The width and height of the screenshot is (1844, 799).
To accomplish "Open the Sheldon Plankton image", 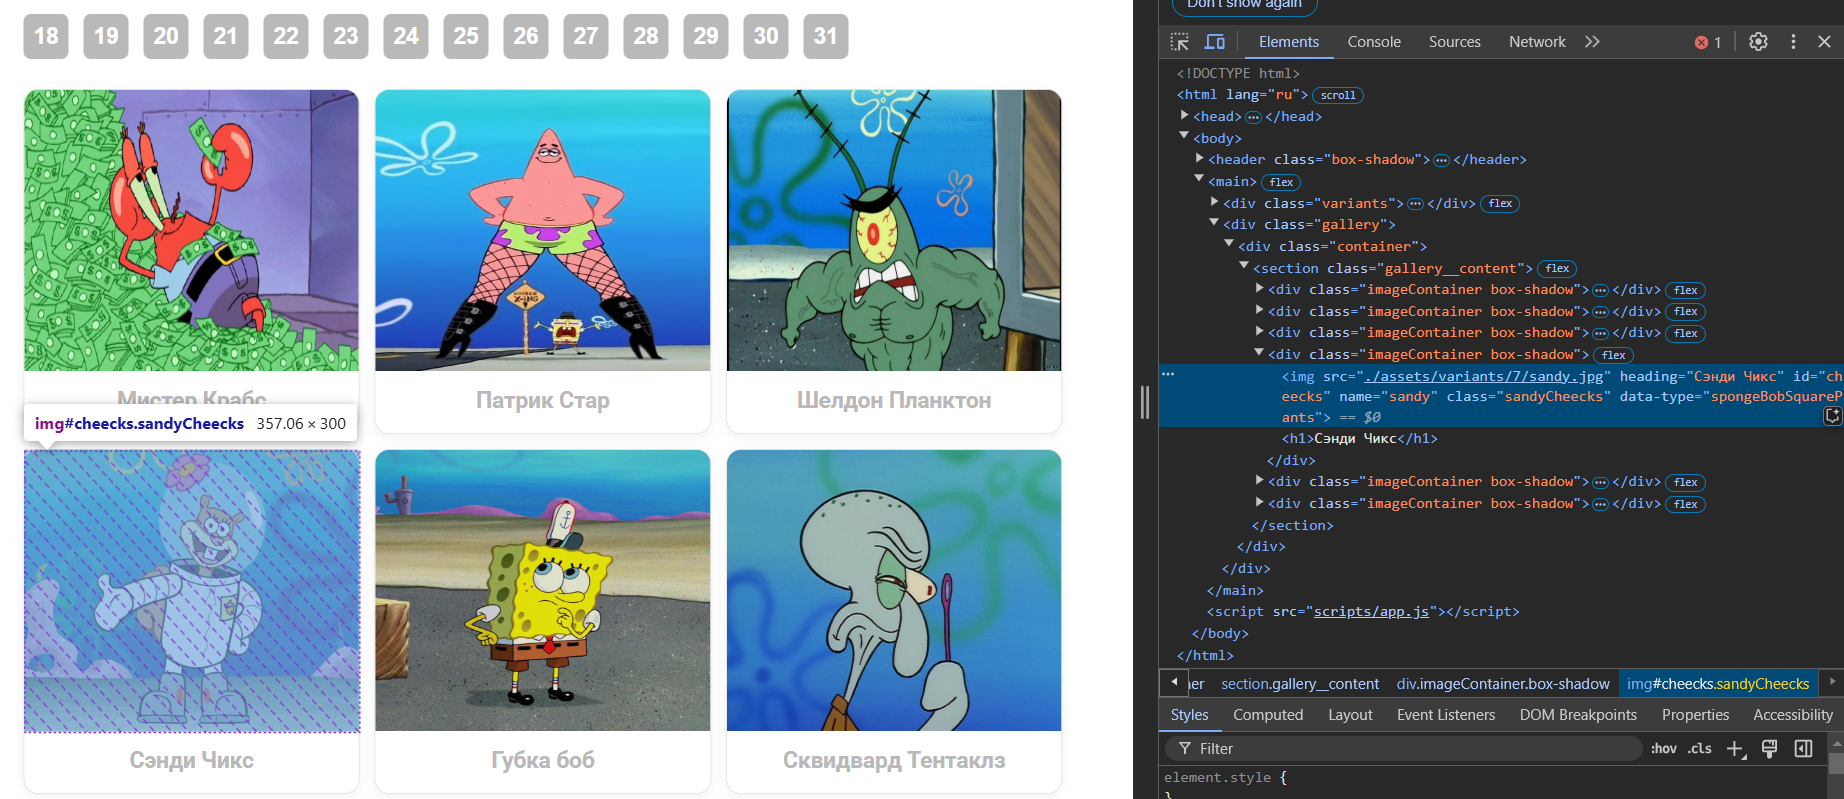I will tap(894, 231).
